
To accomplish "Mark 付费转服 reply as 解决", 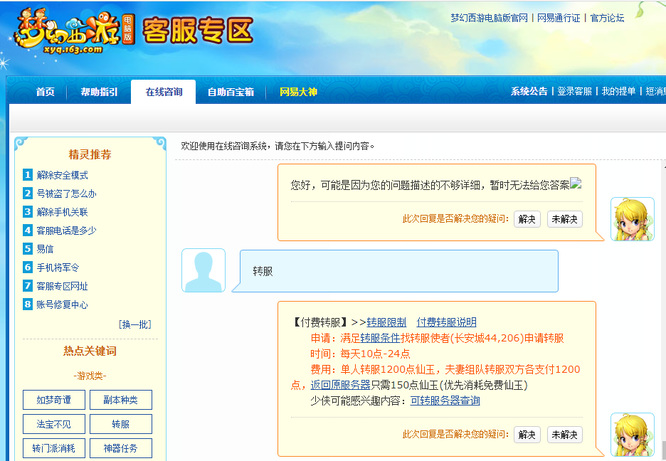I will point(527,435).
